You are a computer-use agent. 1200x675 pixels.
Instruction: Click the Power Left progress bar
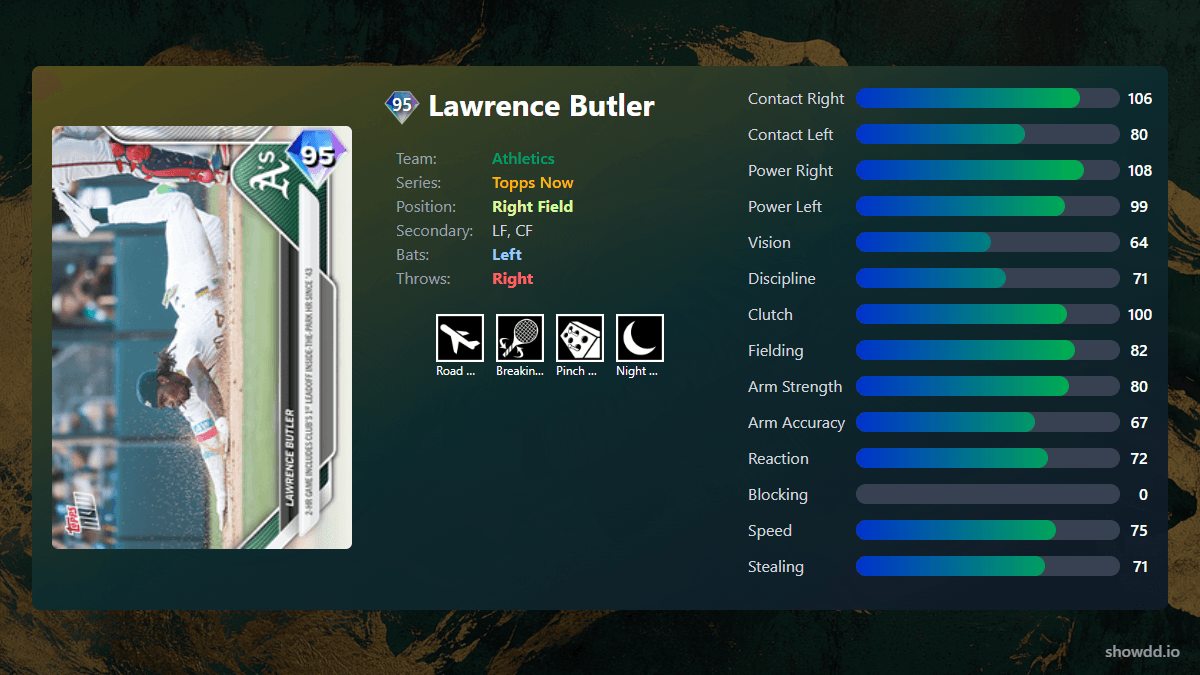coord(988,206)
